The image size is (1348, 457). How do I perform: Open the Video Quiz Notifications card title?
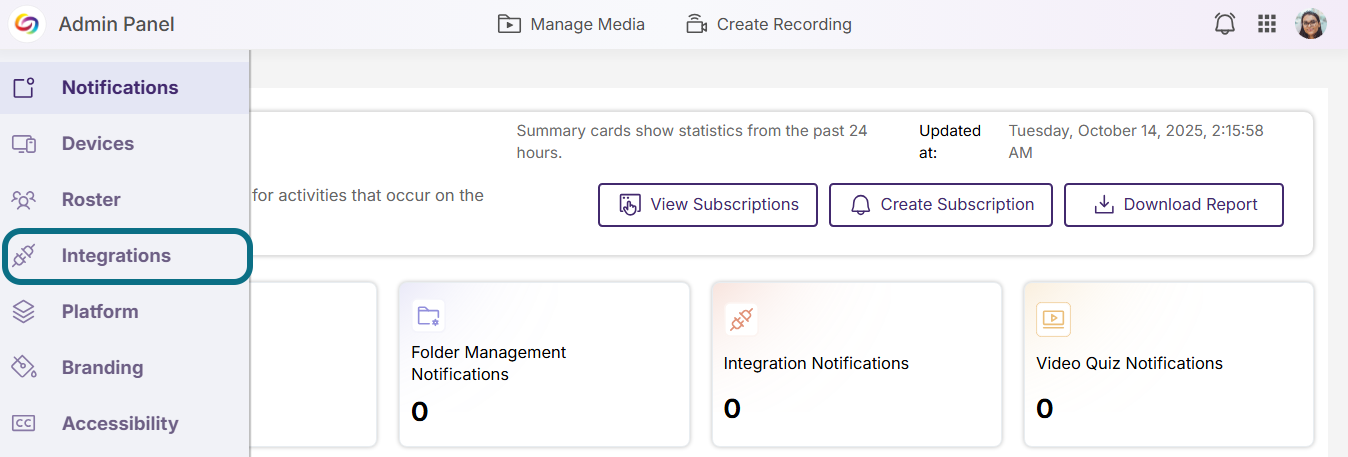tap(1129, 364)
